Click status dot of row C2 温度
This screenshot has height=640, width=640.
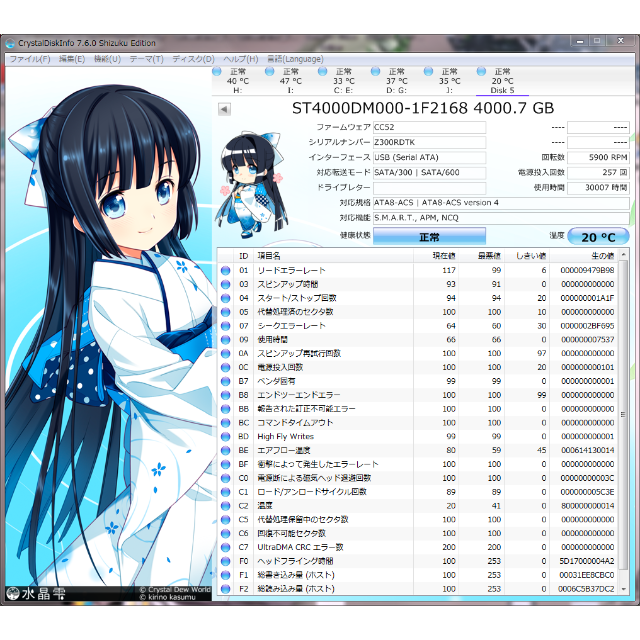click(225, 506)
